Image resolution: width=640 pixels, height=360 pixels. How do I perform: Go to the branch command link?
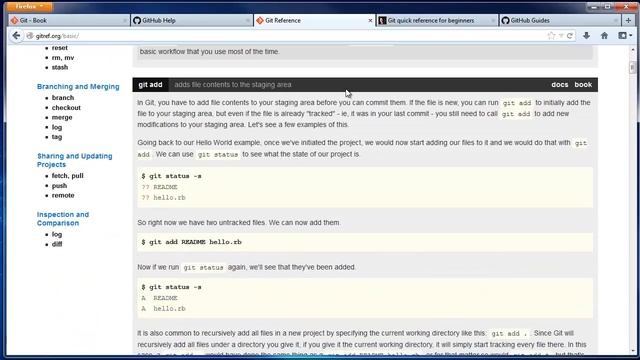pos(63,98)
